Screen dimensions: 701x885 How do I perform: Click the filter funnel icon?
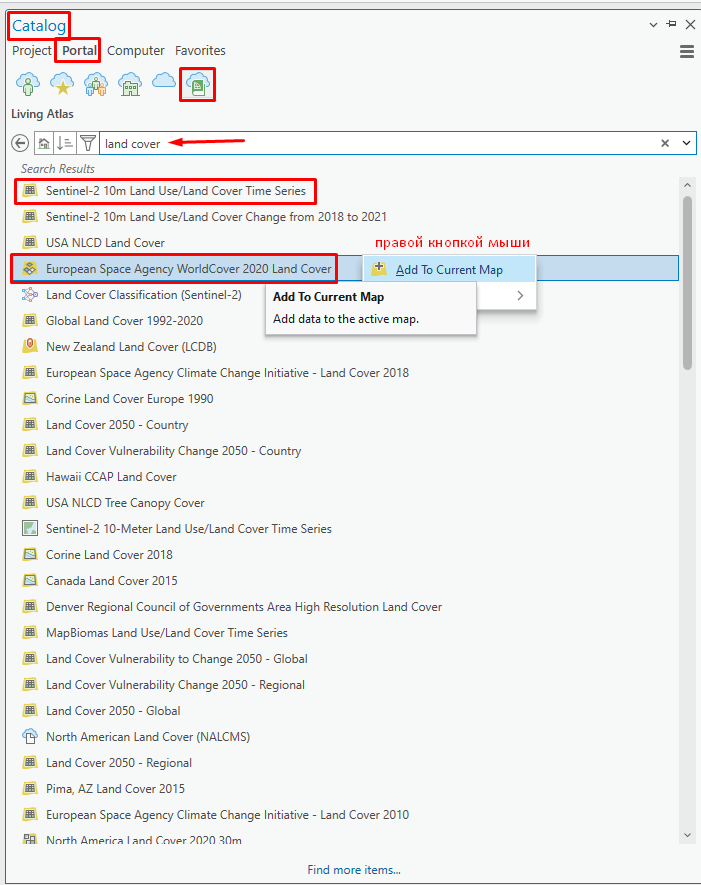pos(87,143)
